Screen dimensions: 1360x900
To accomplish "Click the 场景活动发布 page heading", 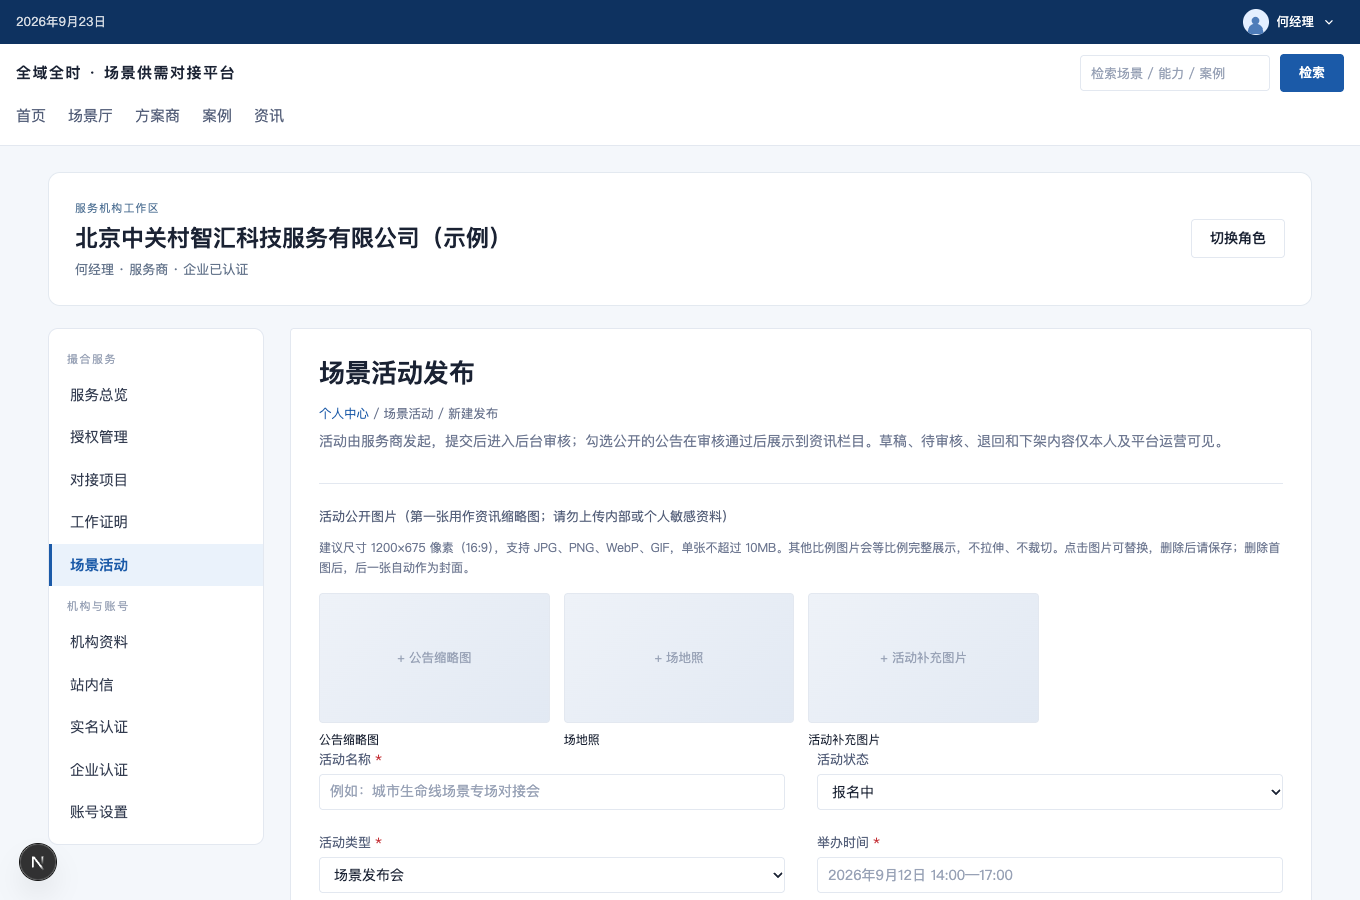I will pyautogui.click(x=397, y=373).
